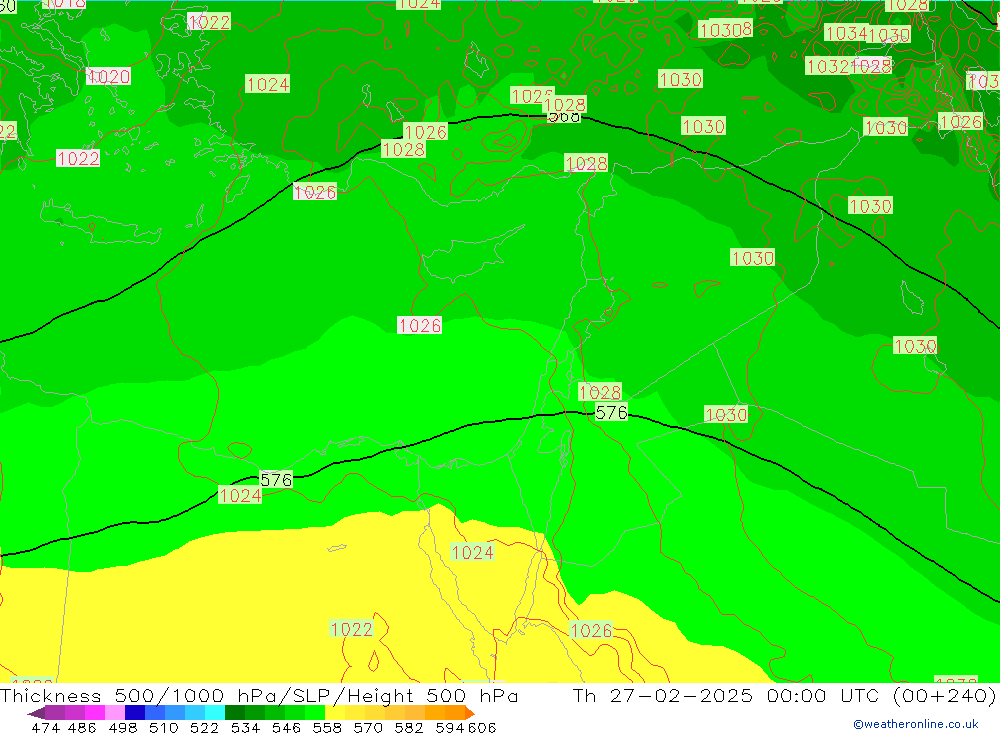Click the dark blue legend swatch

[x=135, y=713]
